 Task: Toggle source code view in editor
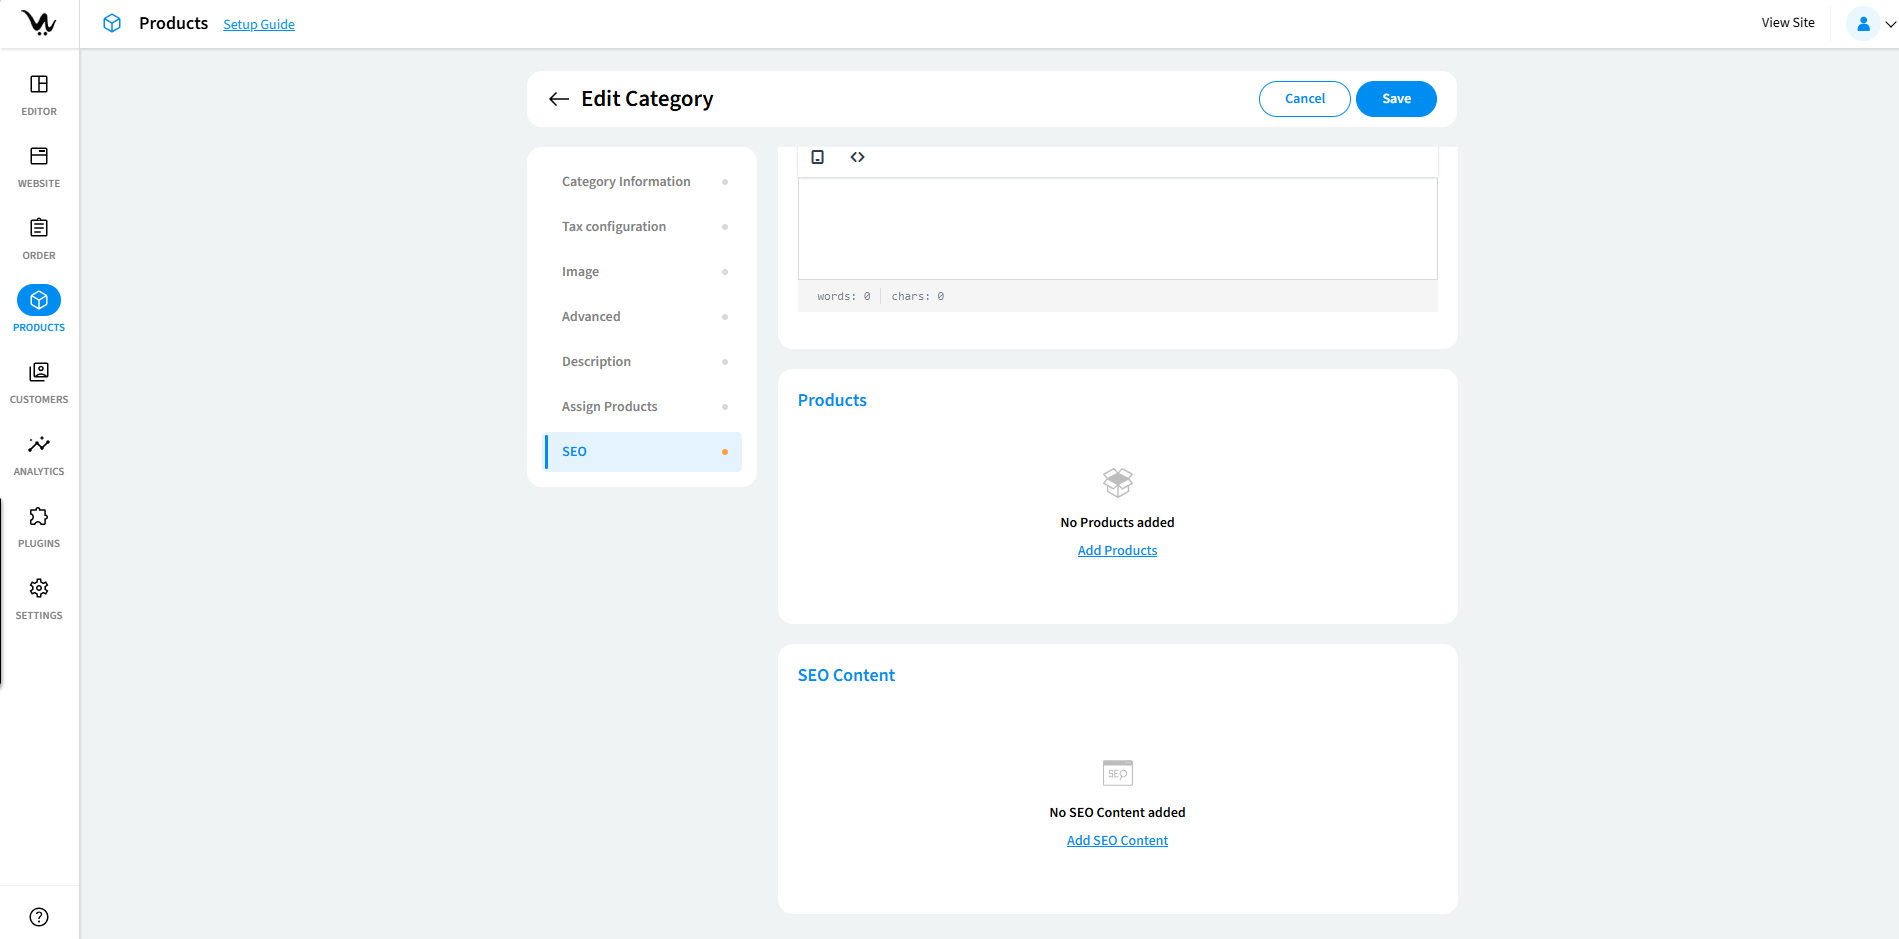click(857, 157)
